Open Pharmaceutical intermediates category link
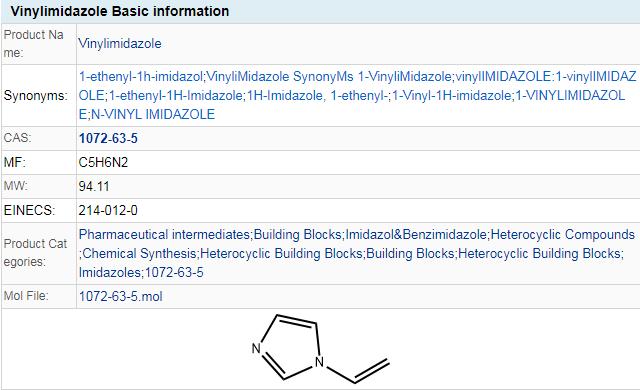This screenshot has width=640, height=390. 164,235
